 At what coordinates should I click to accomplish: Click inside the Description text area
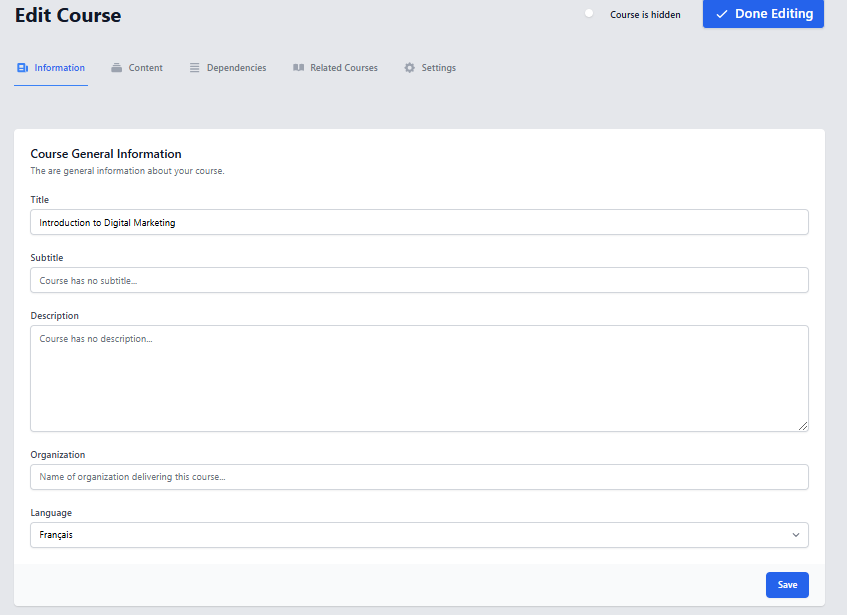(x=419, y=378)
